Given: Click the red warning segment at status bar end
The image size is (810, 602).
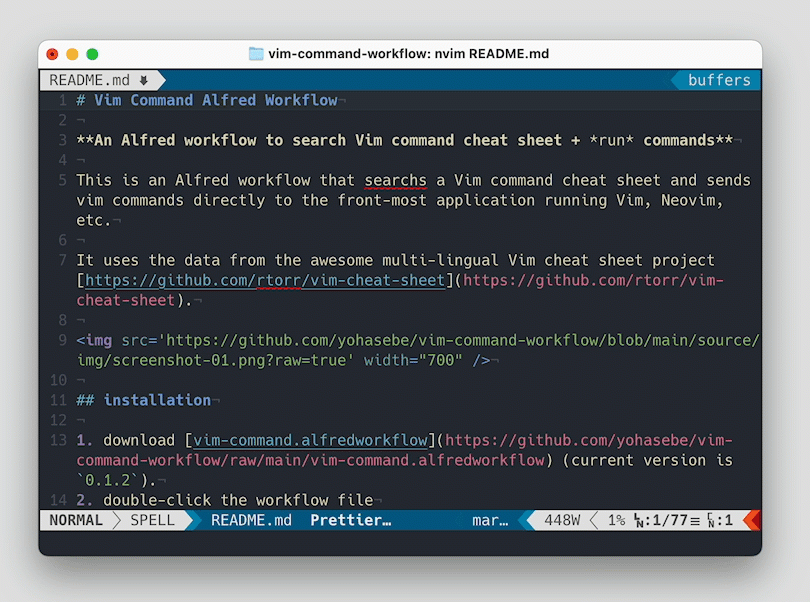Looking at the screenshot, I should click(x=753, y=520).
